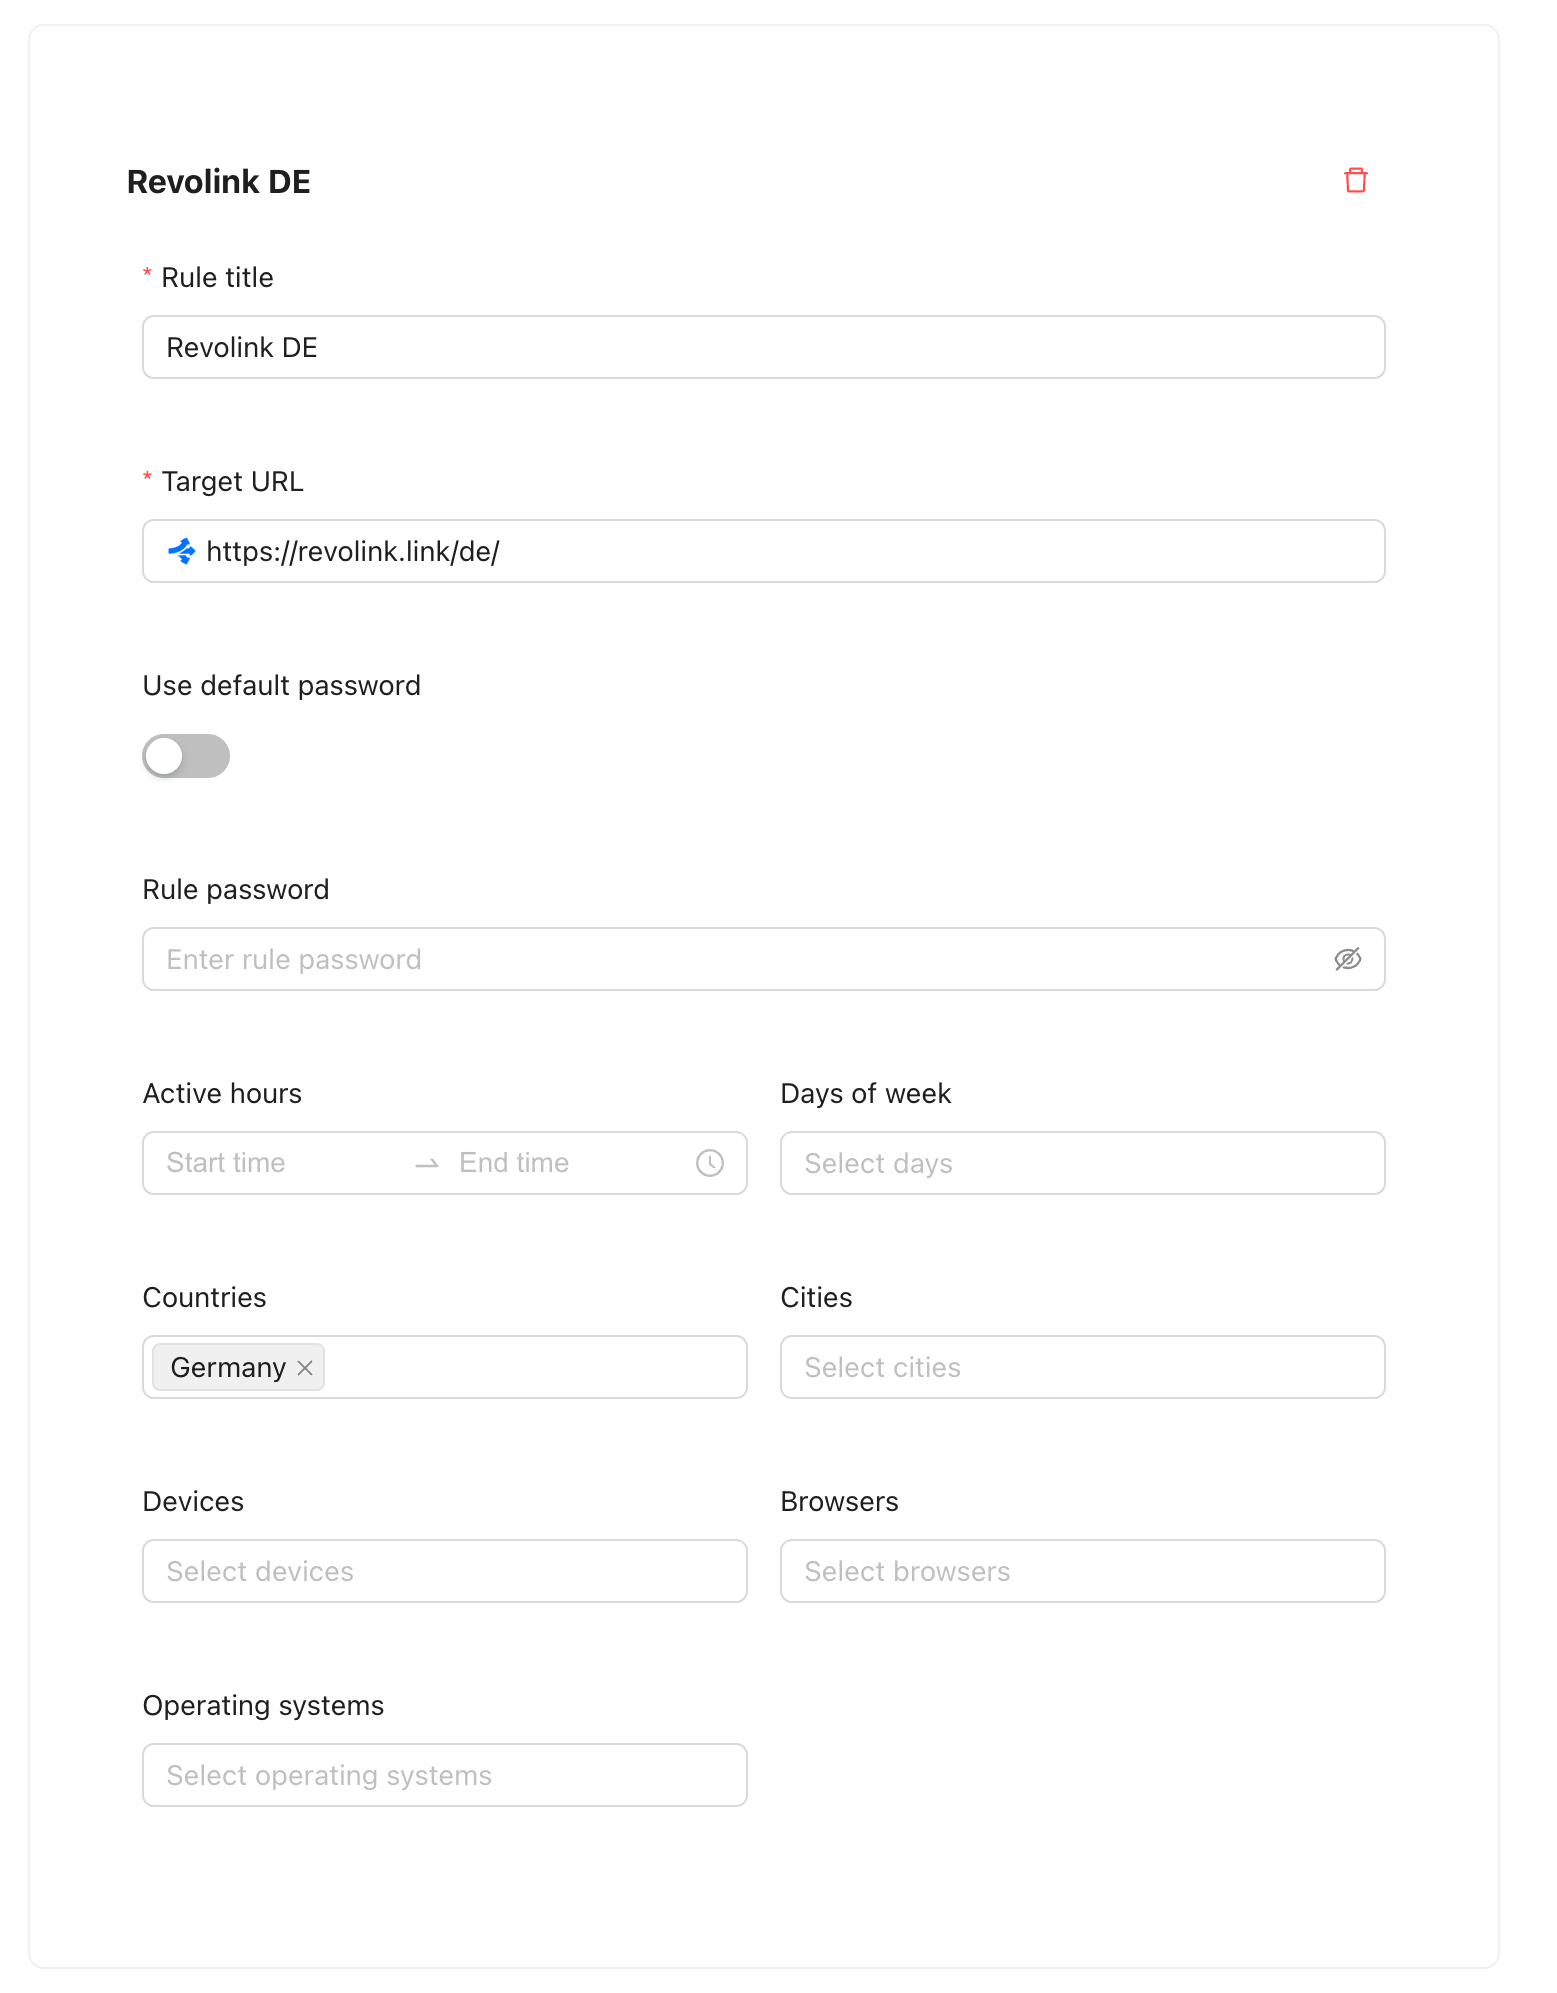Delete the Revolink DE rule via trash icon
Viewport: 1557px width, 1993px height.
coord(1355,181)
